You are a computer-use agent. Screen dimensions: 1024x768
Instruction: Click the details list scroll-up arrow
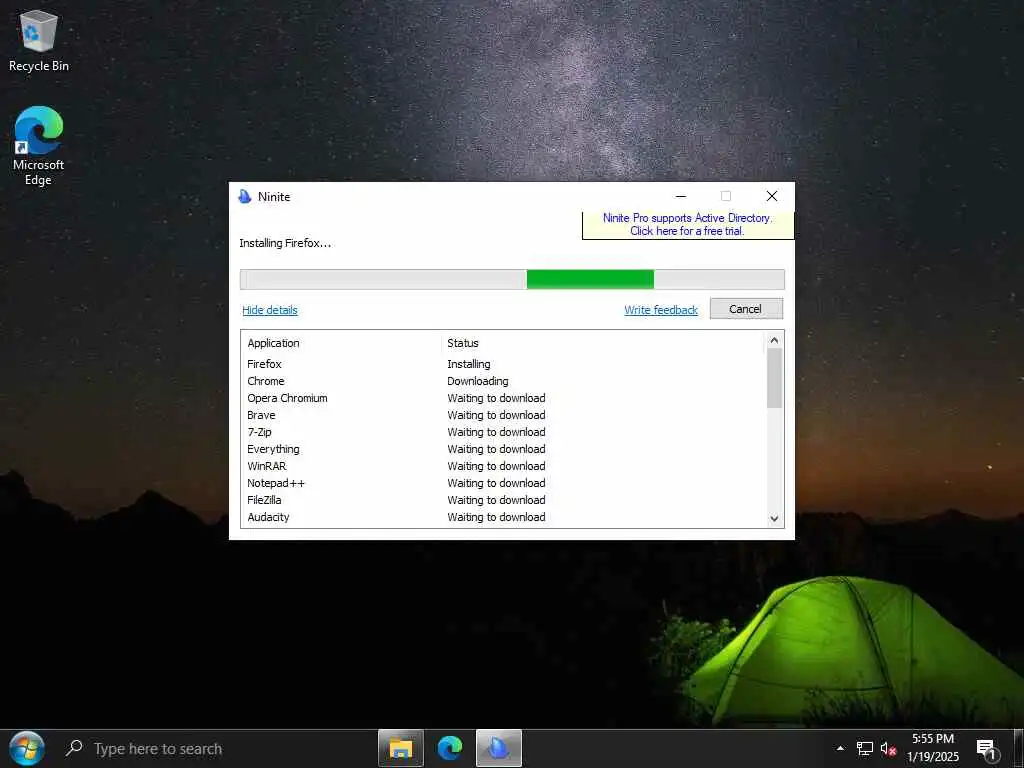tap(774, 340)
